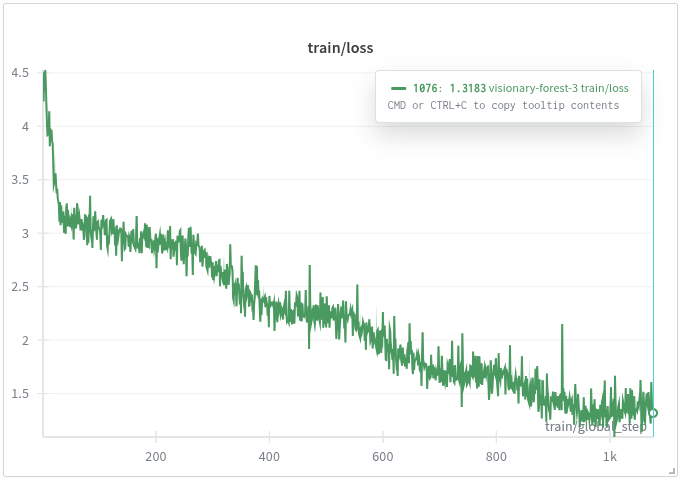Click the train/loss chart title
The height and width of the screenshot is (479, 680).
tap(340, 48)
